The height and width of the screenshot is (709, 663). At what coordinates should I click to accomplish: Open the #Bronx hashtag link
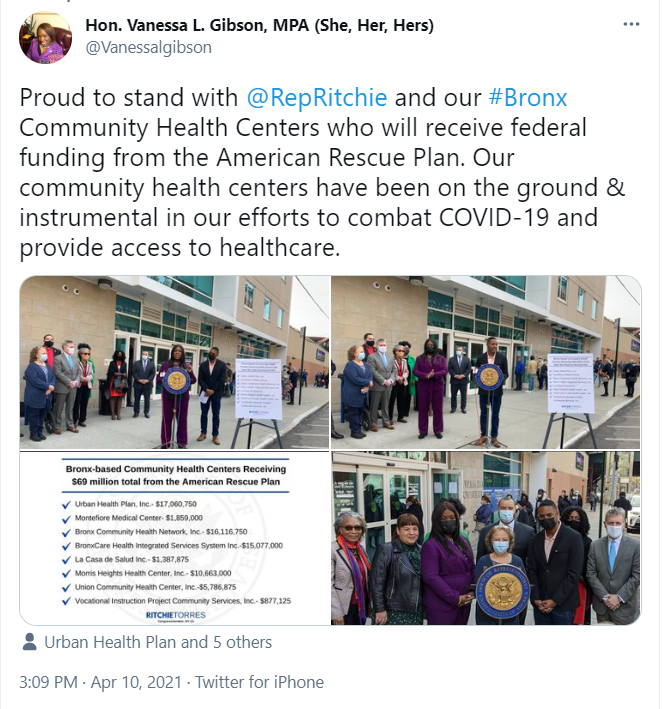[x=528, y=98]
